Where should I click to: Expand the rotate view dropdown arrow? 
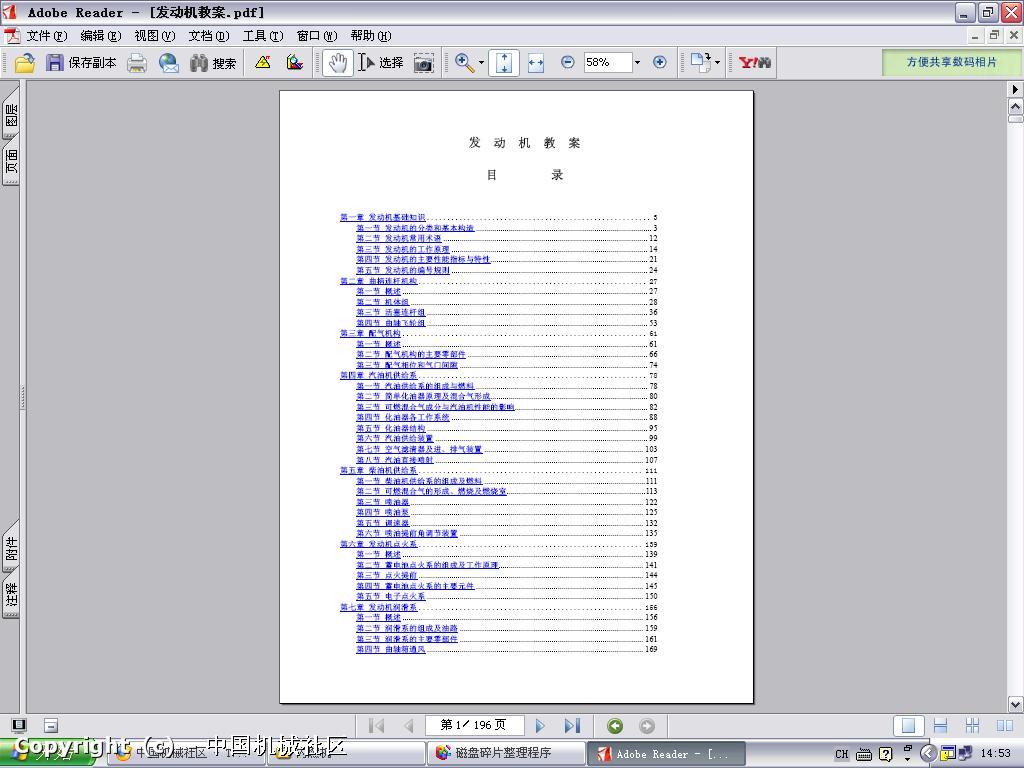(717, 63)
